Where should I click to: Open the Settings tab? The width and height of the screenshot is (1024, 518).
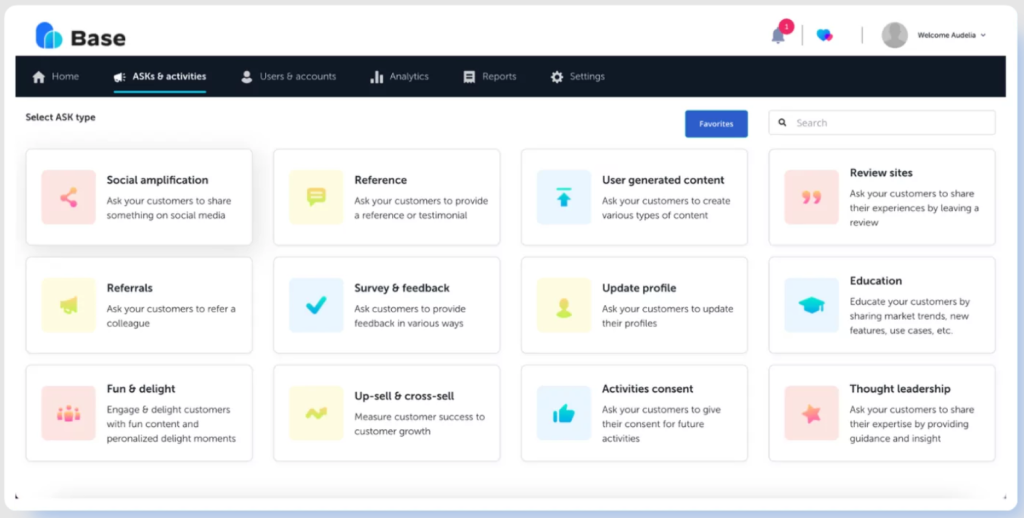coord(577,76)
